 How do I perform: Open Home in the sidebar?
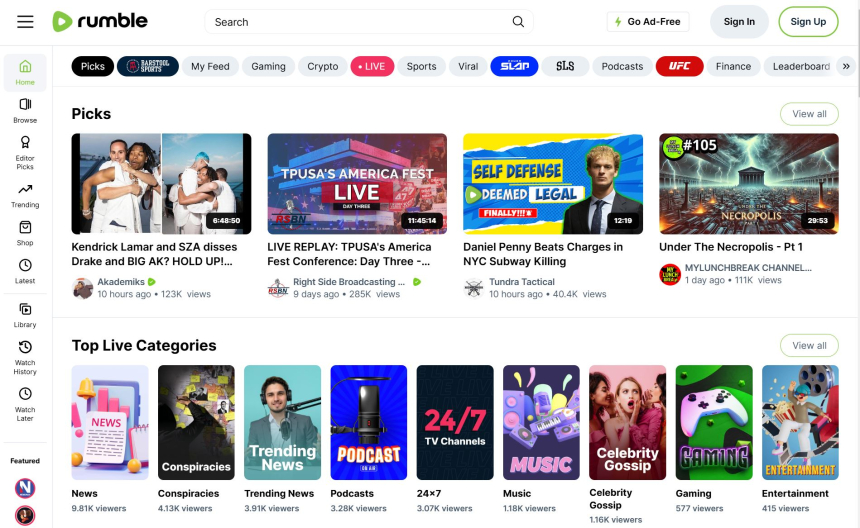[x=25, y=72]
